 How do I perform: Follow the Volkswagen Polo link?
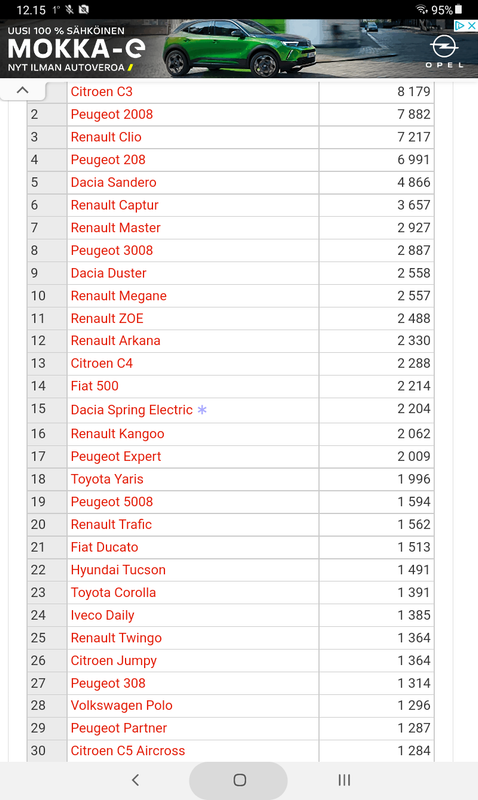tap(122, 706)
